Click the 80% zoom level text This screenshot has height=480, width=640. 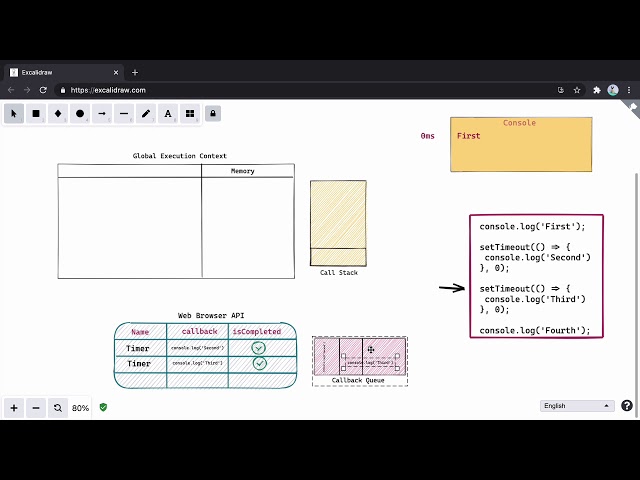pos(80,408)
